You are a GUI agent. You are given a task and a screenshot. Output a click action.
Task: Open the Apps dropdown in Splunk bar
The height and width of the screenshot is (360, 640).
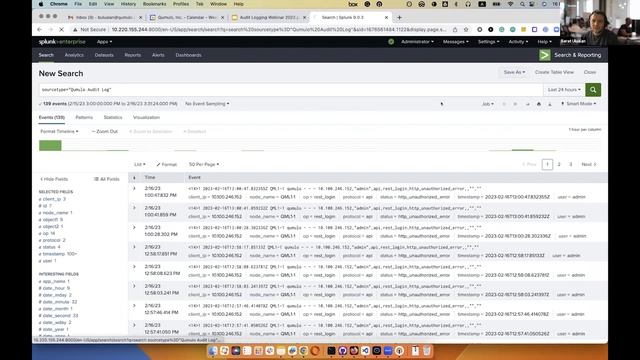pyautogui.click(x=104, y=42)
